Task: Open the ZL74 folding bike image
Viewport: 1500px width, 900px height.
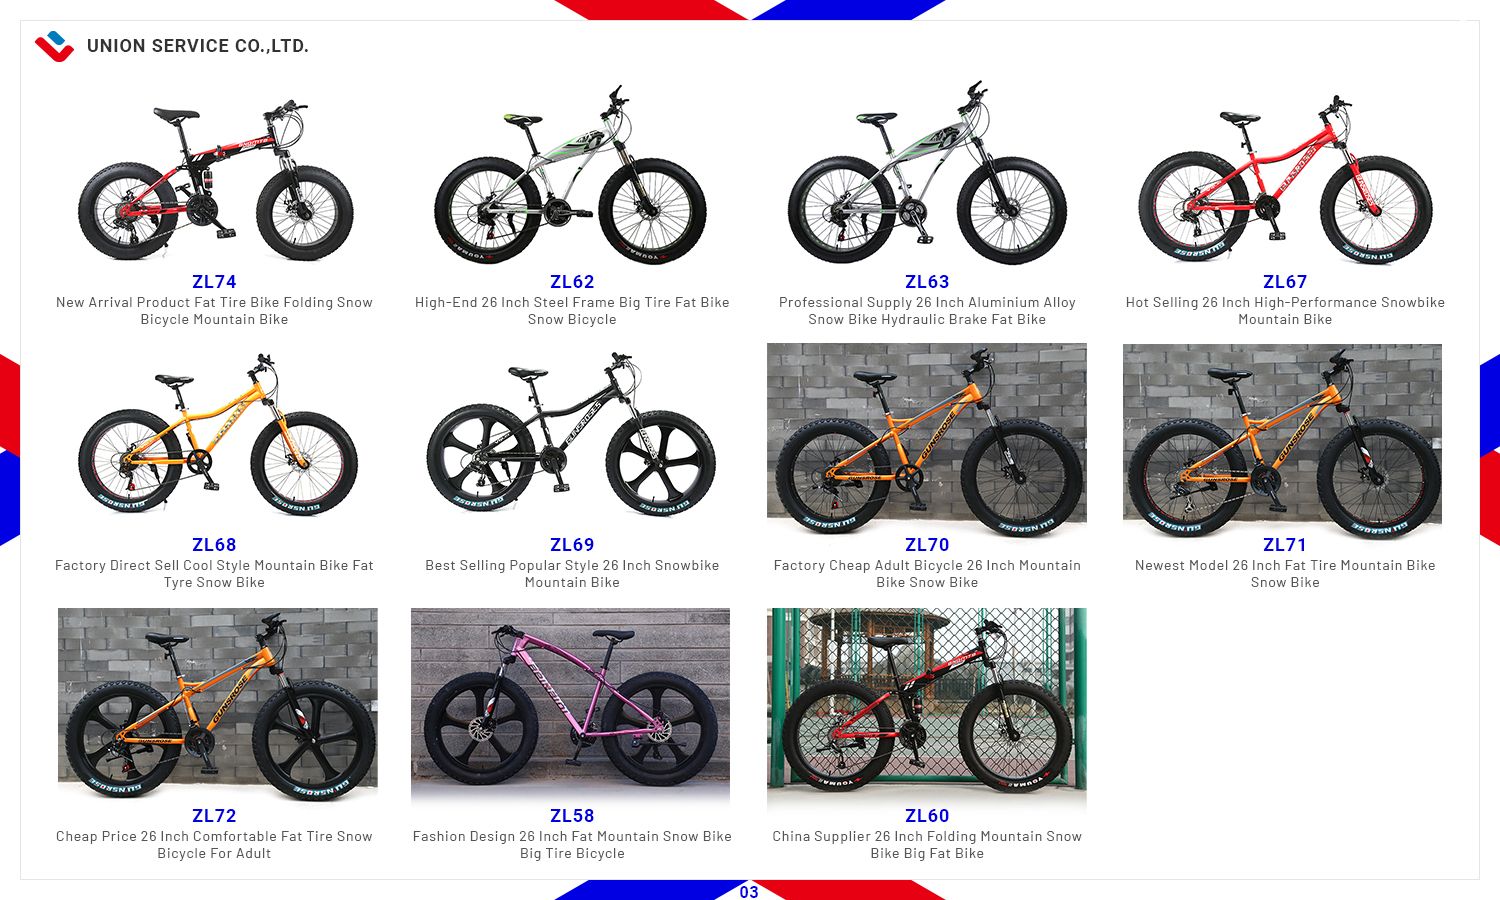Action: coord(215,181)
